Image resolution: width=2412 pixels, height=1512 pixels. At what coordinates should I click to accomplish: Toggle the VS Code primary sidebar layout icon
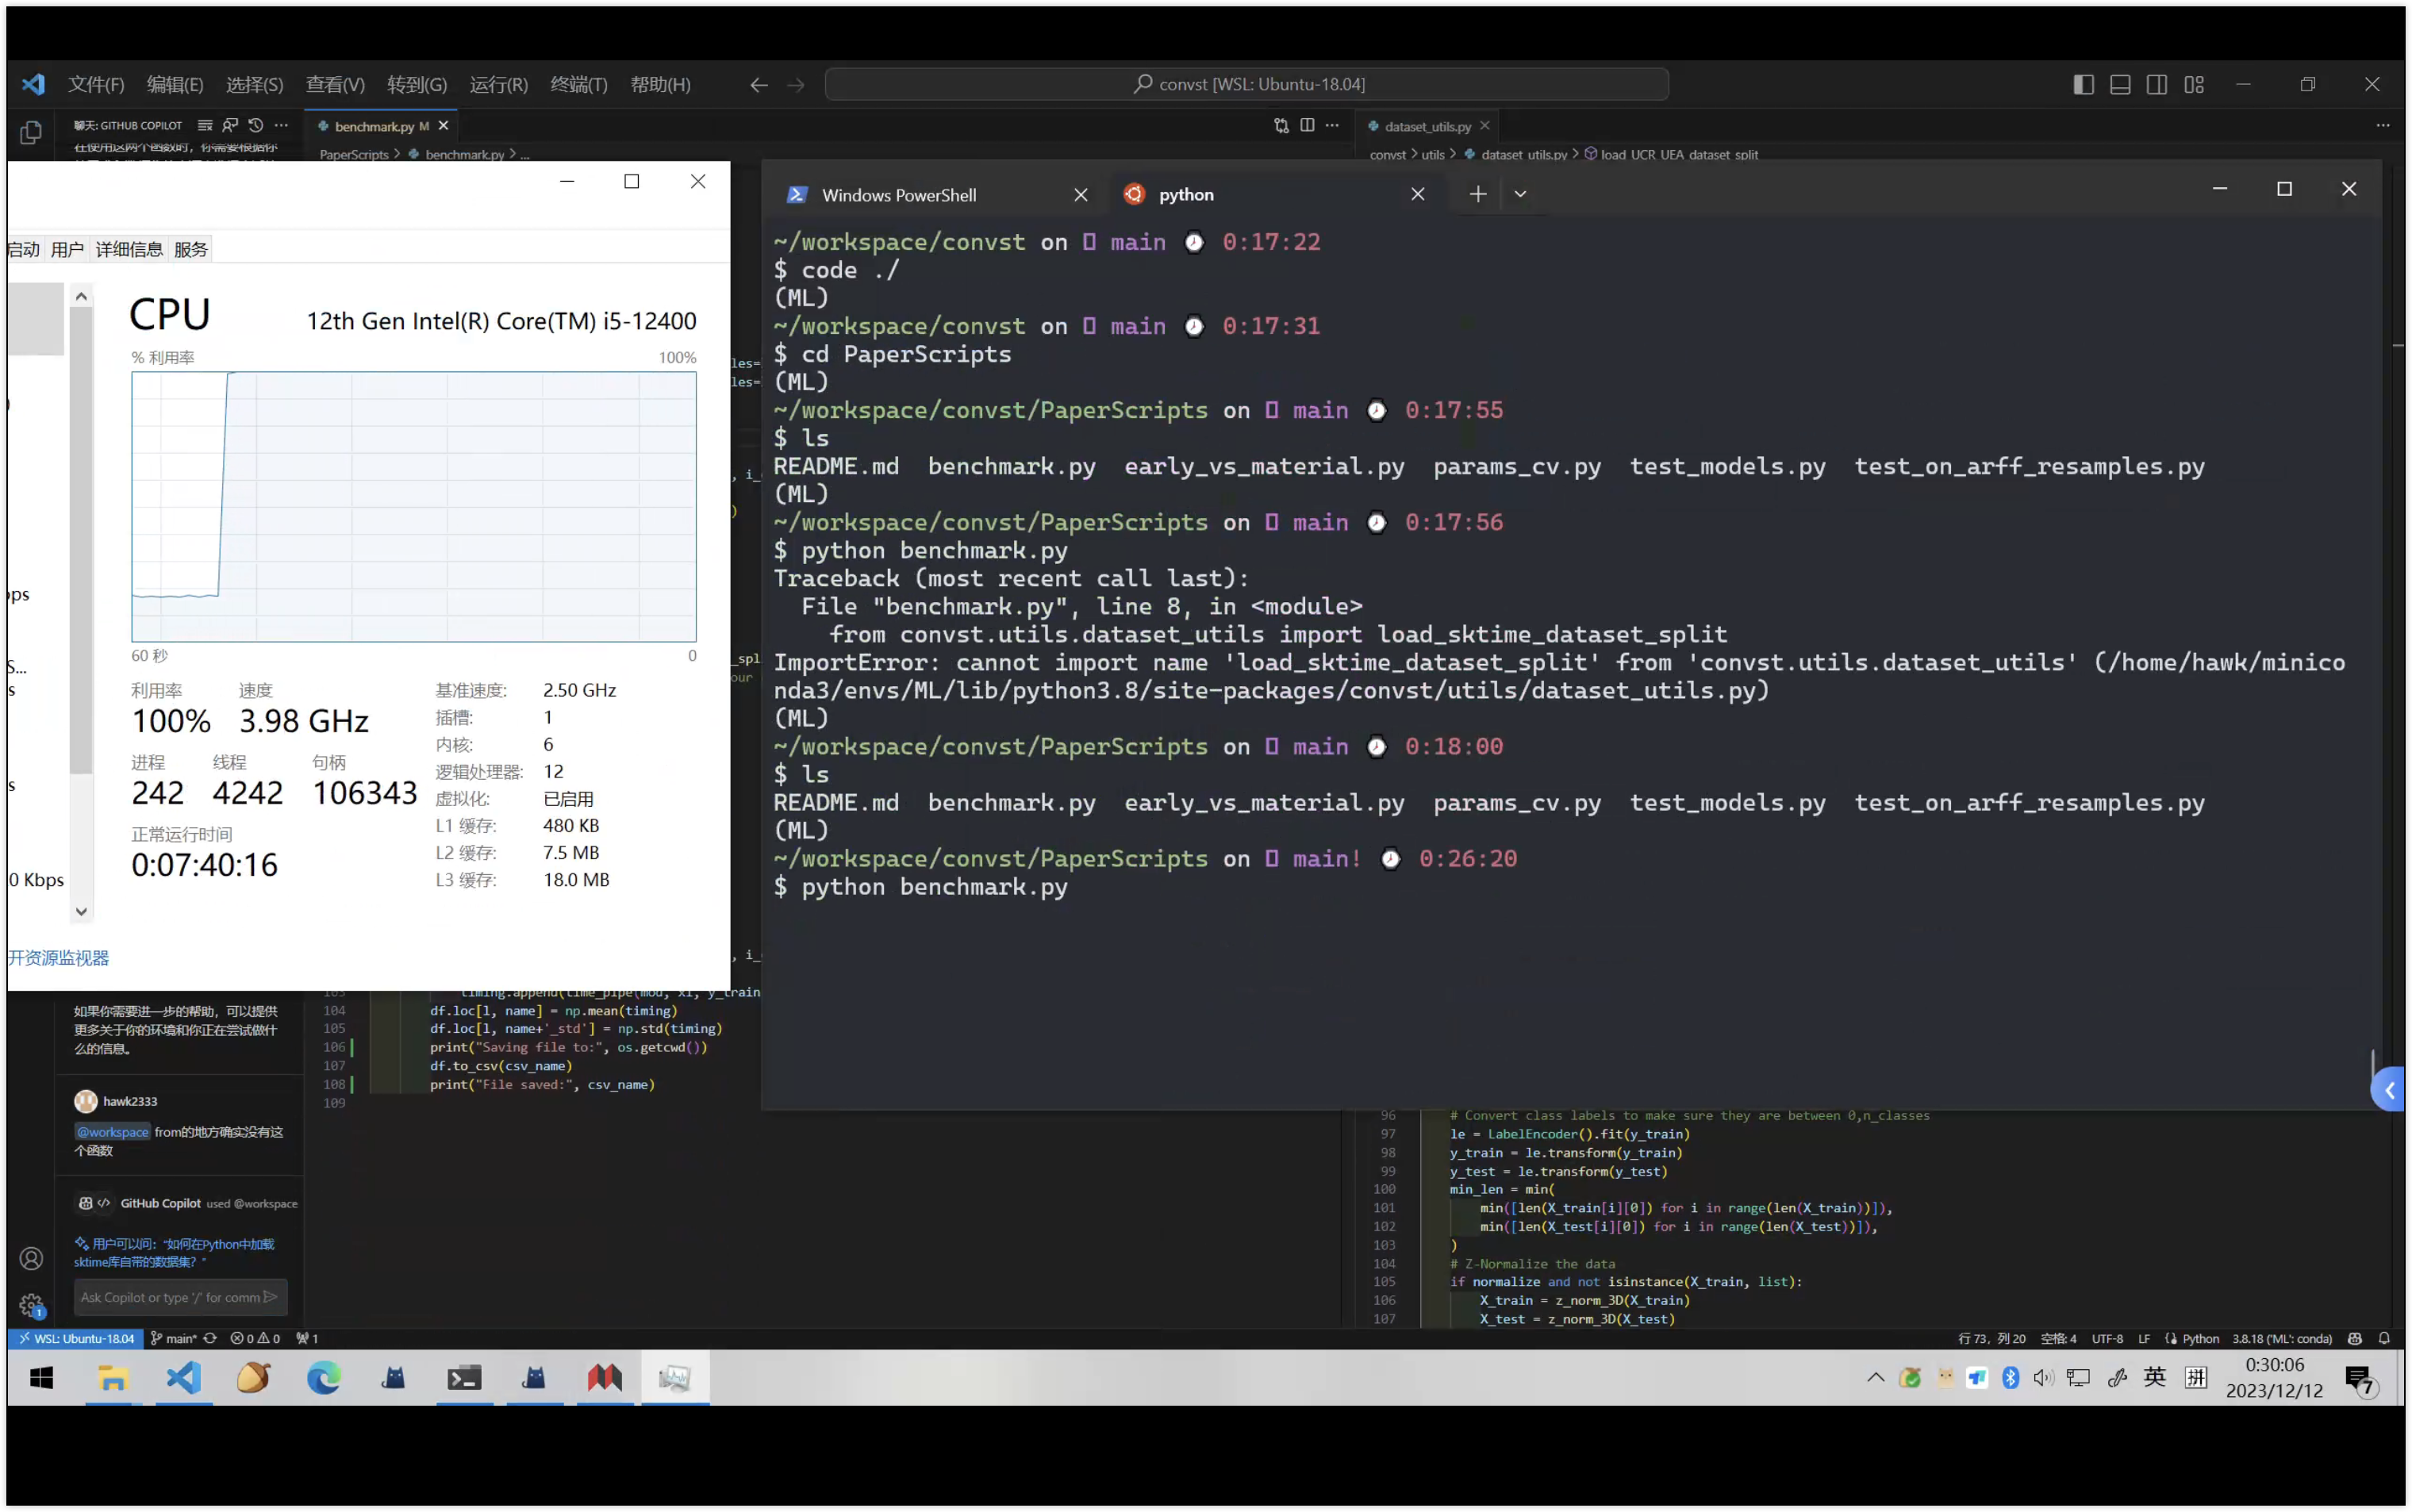pos(2084,85)
